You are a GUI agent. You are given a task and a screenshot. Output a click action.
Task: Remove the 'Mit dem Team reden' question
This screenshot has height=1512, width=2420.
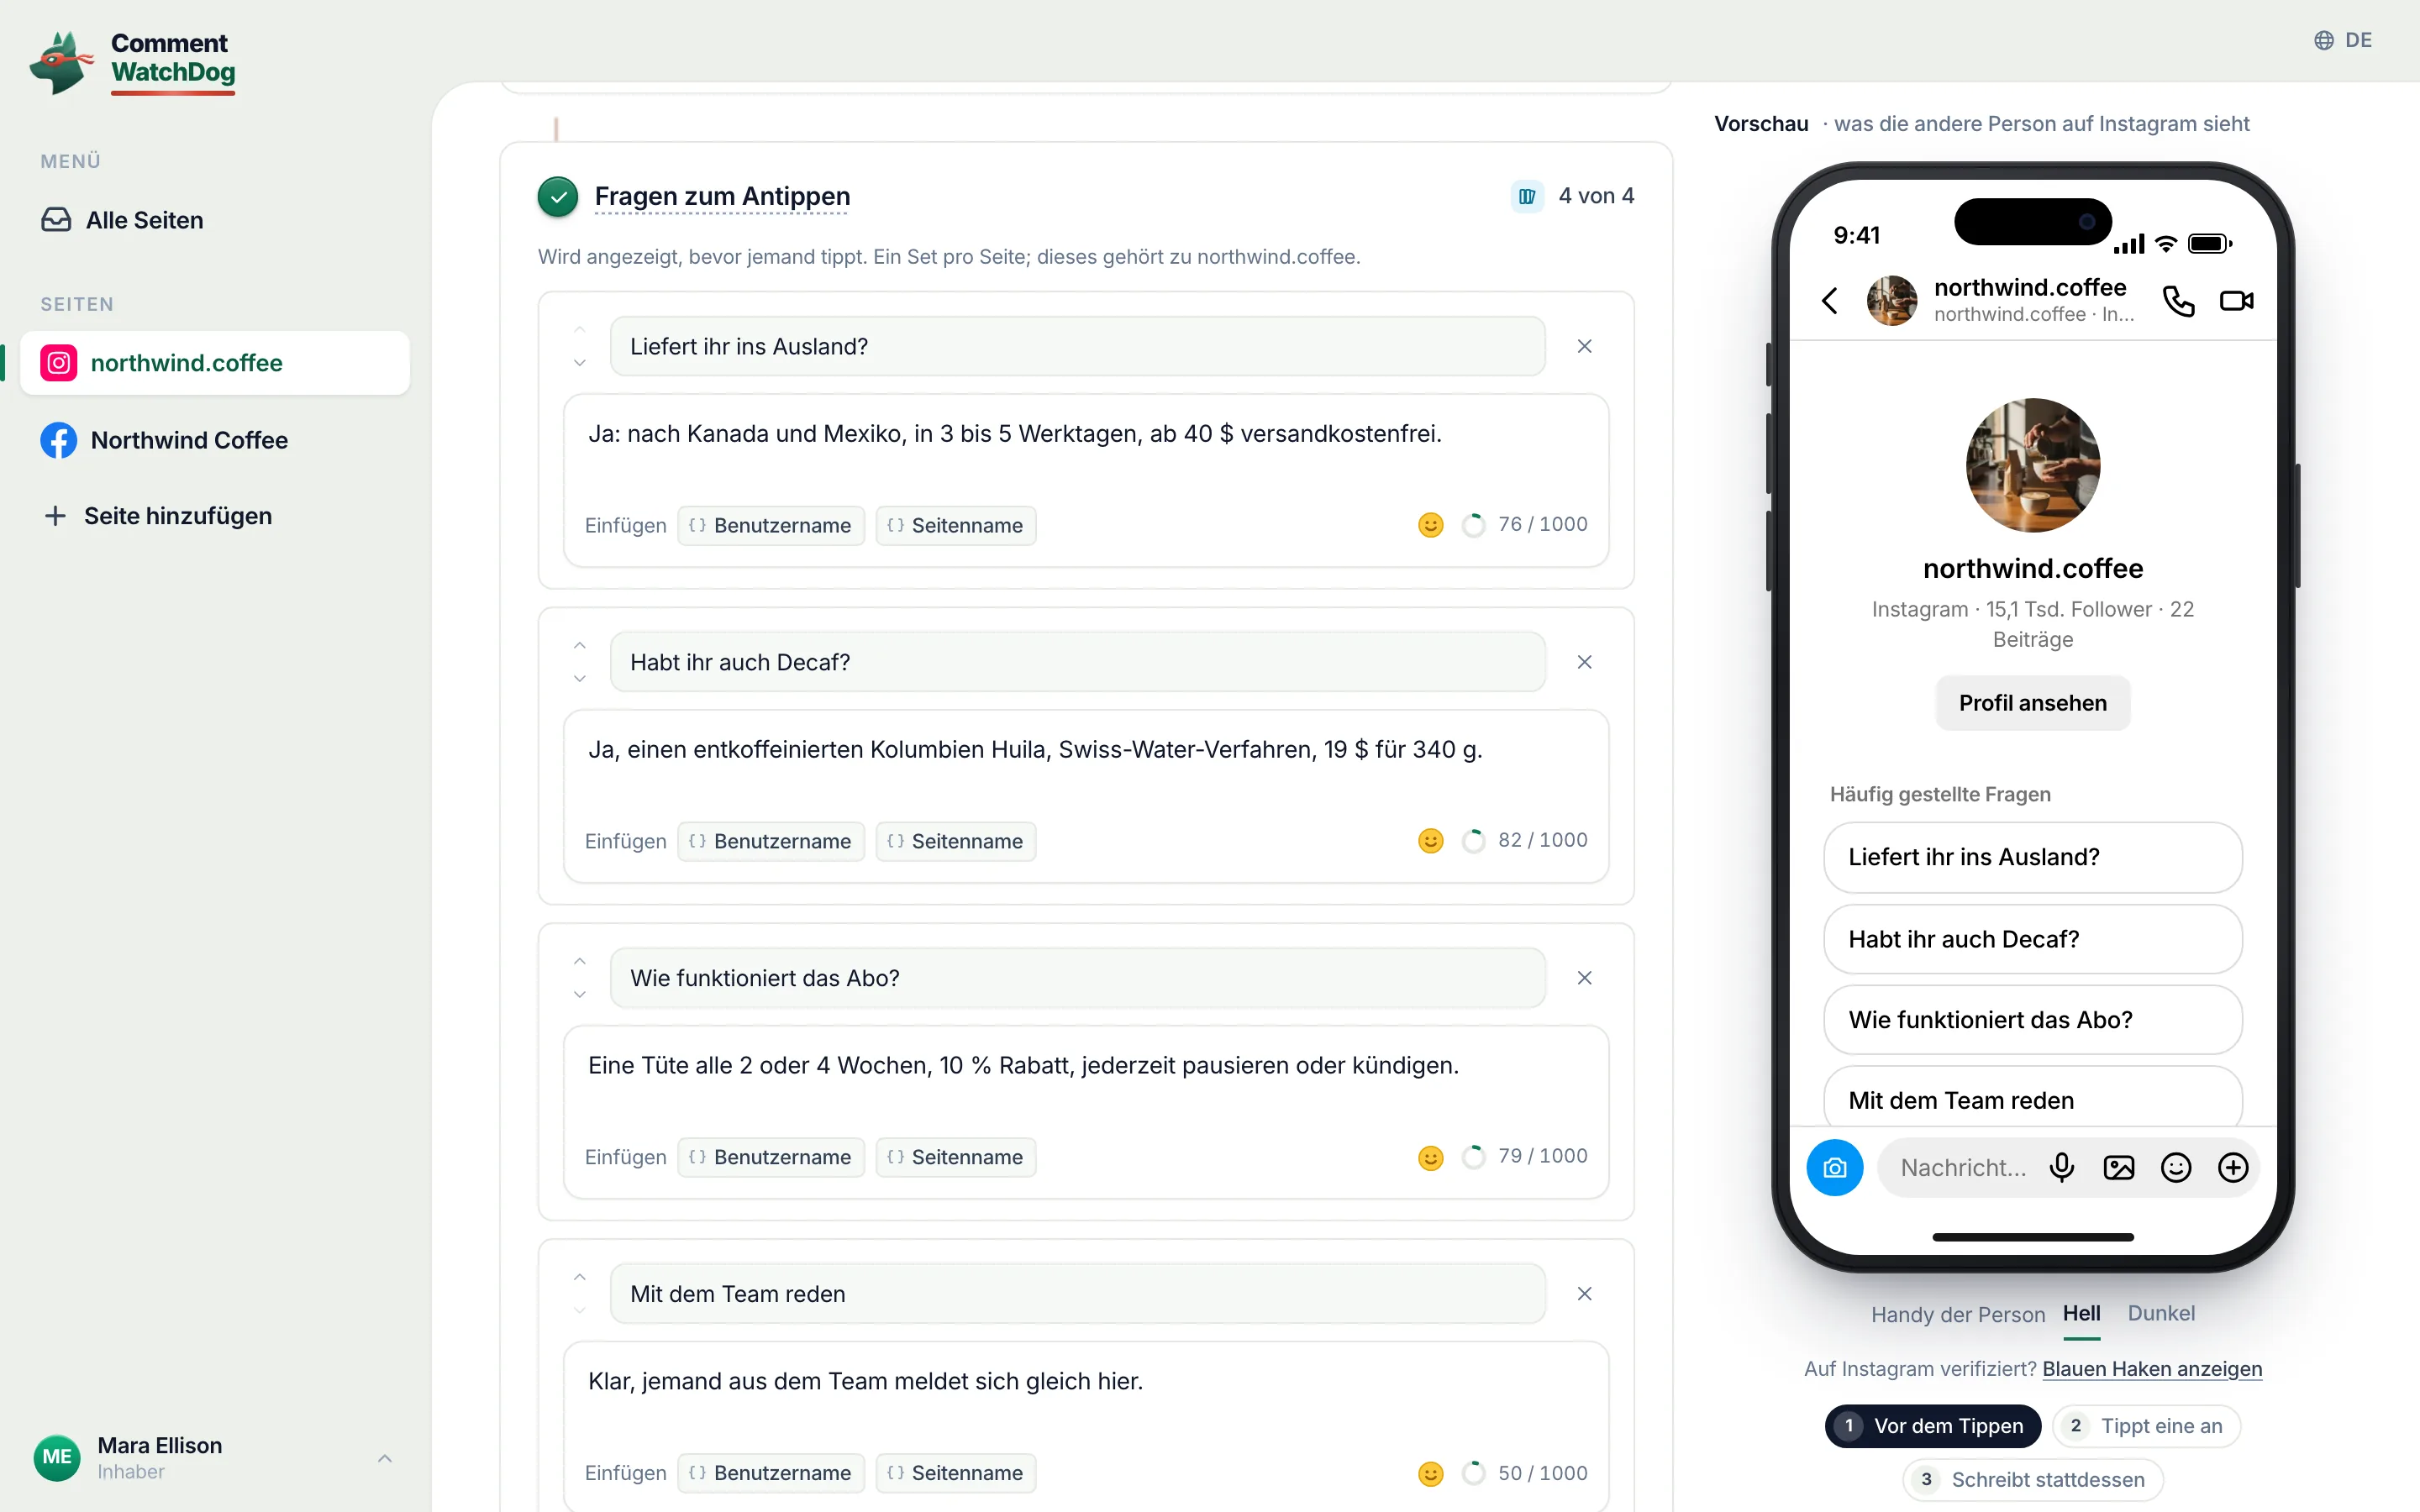1585,1294
